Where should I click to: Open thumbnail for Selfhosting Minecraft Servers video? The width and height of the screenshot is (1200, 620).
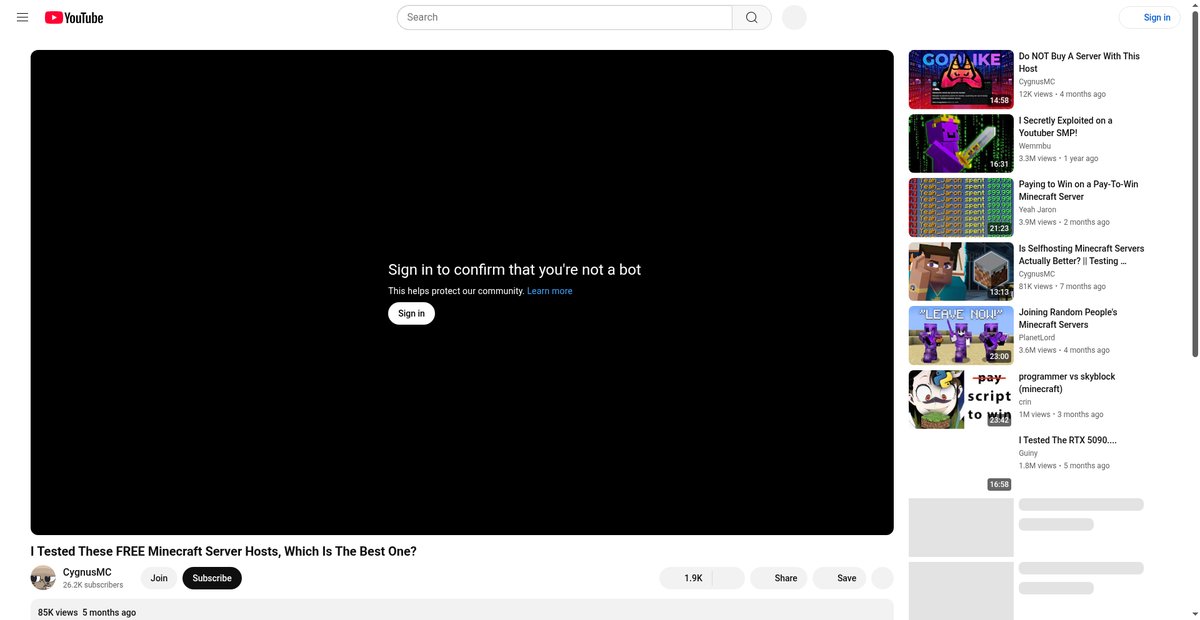tap(961, 271)
